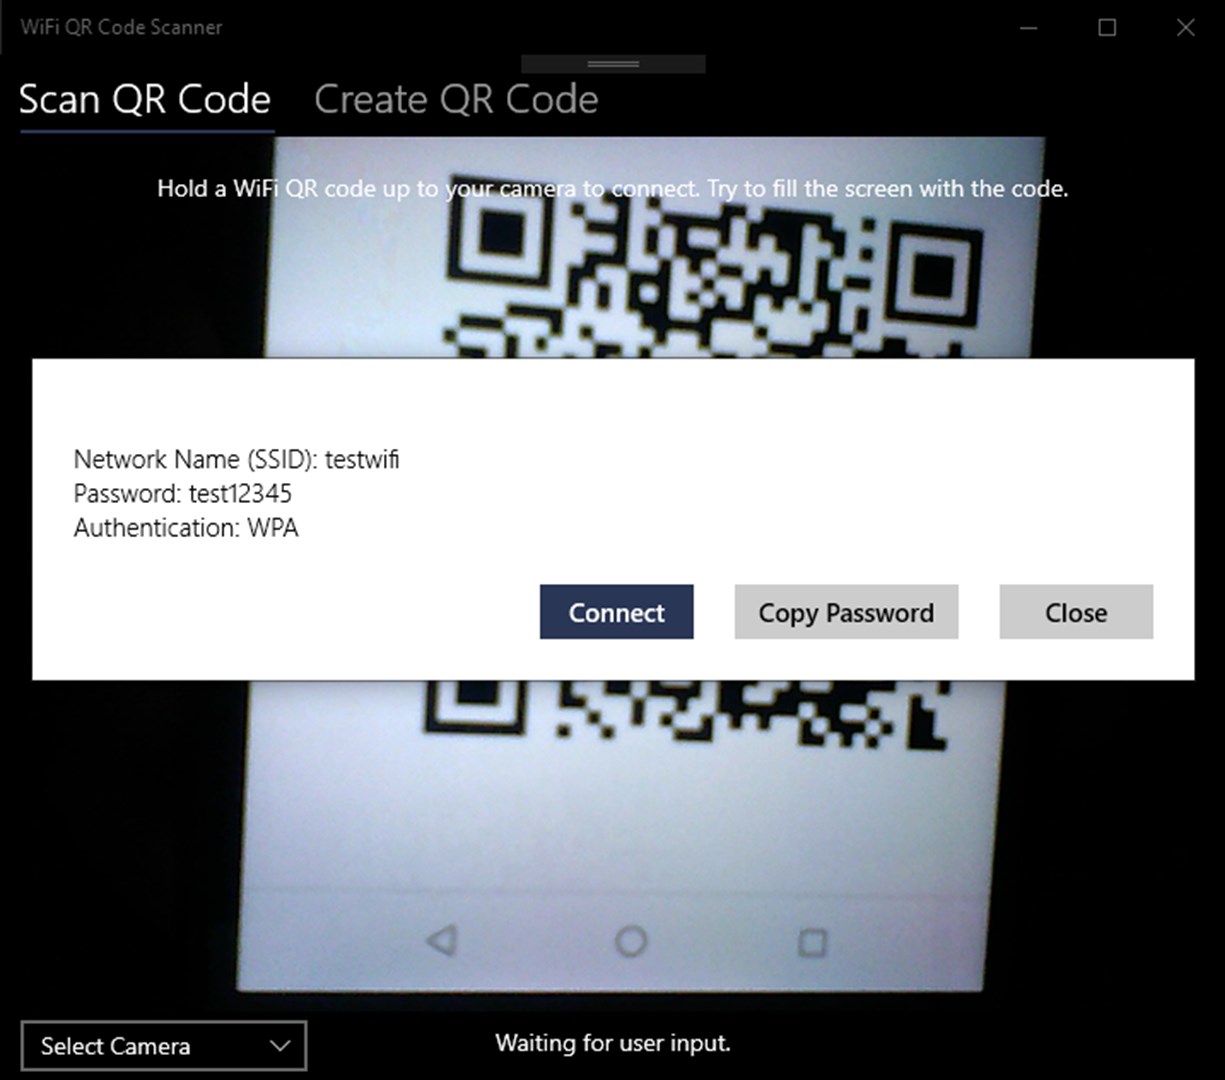Switch to the Create QR Code tab

coord(456,99)
